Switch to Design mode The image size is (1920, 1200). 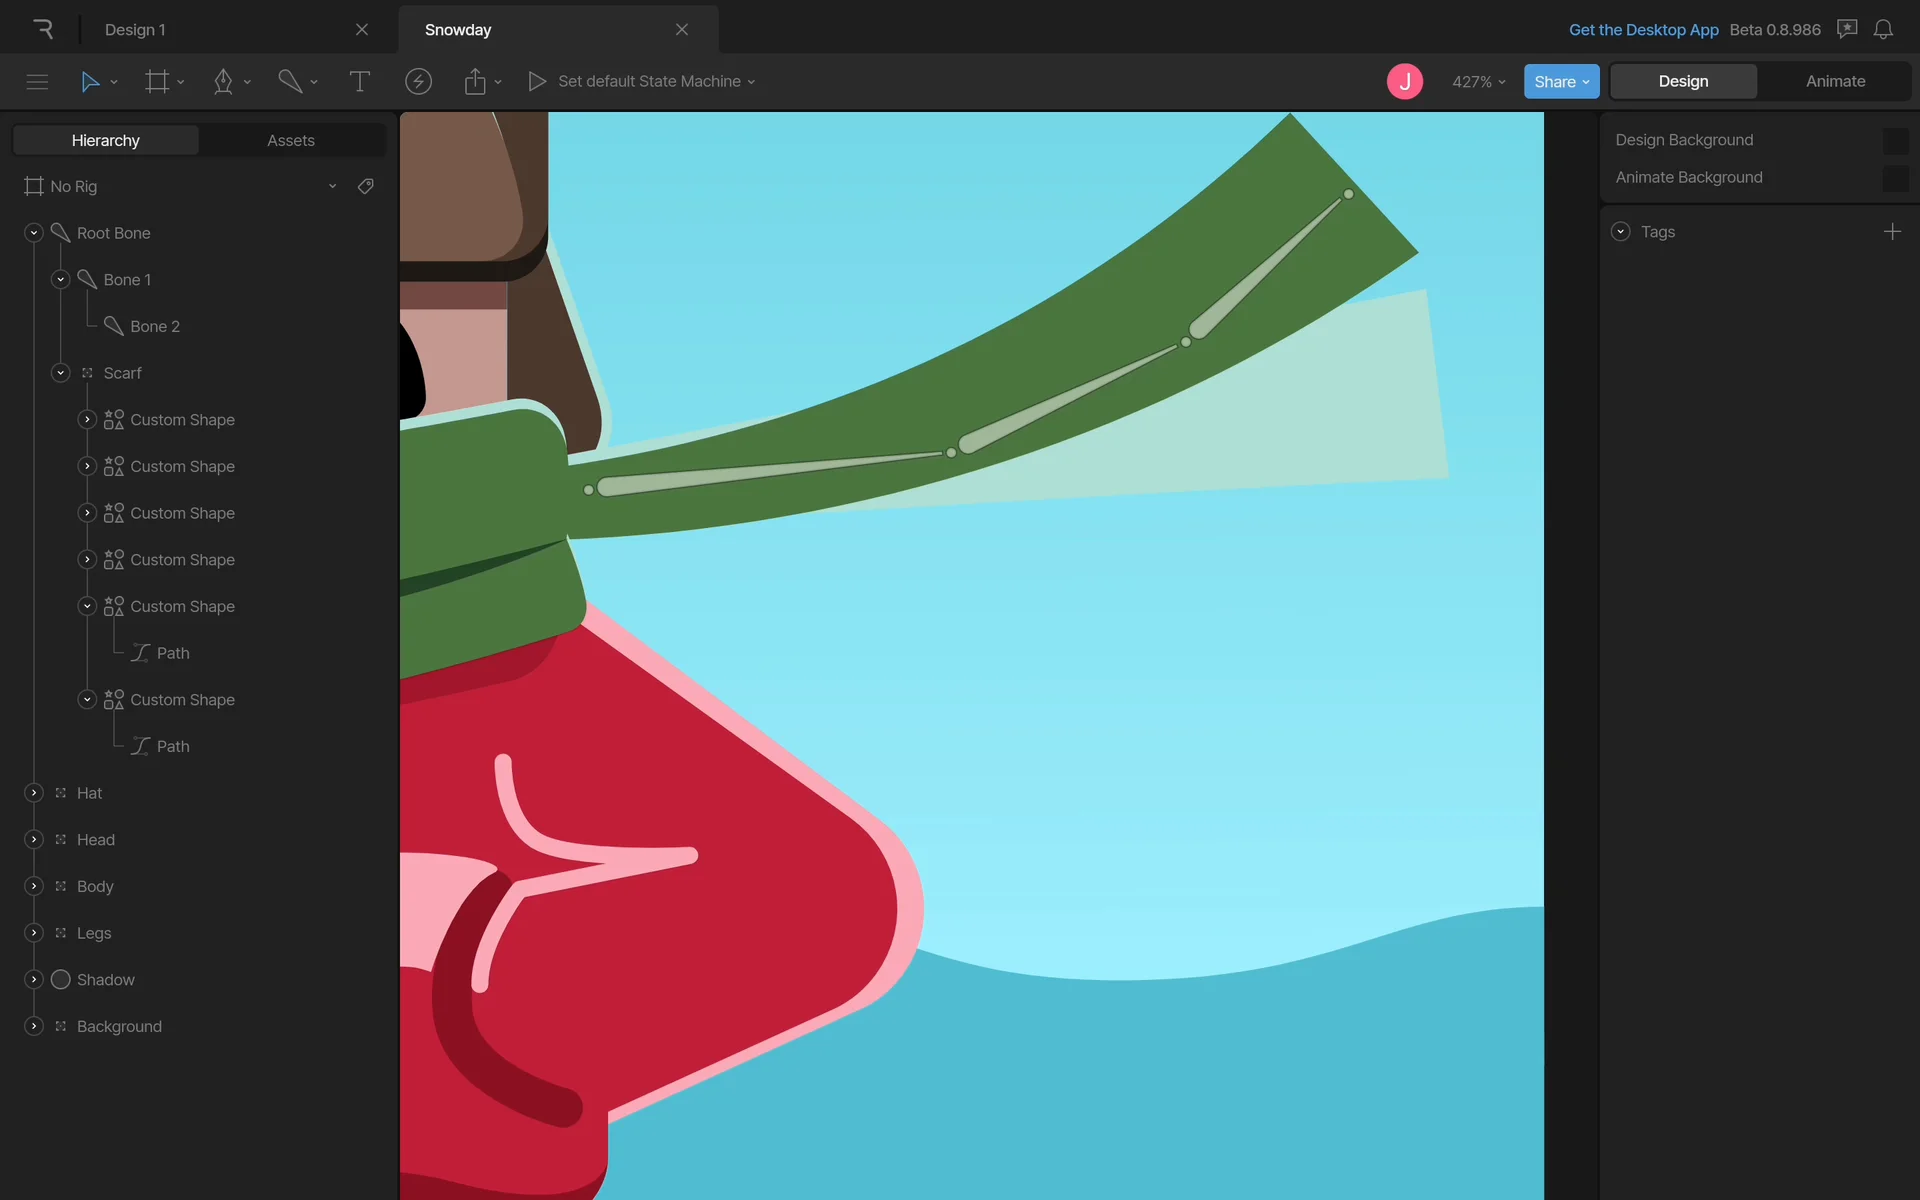[x=1683, y=81]
